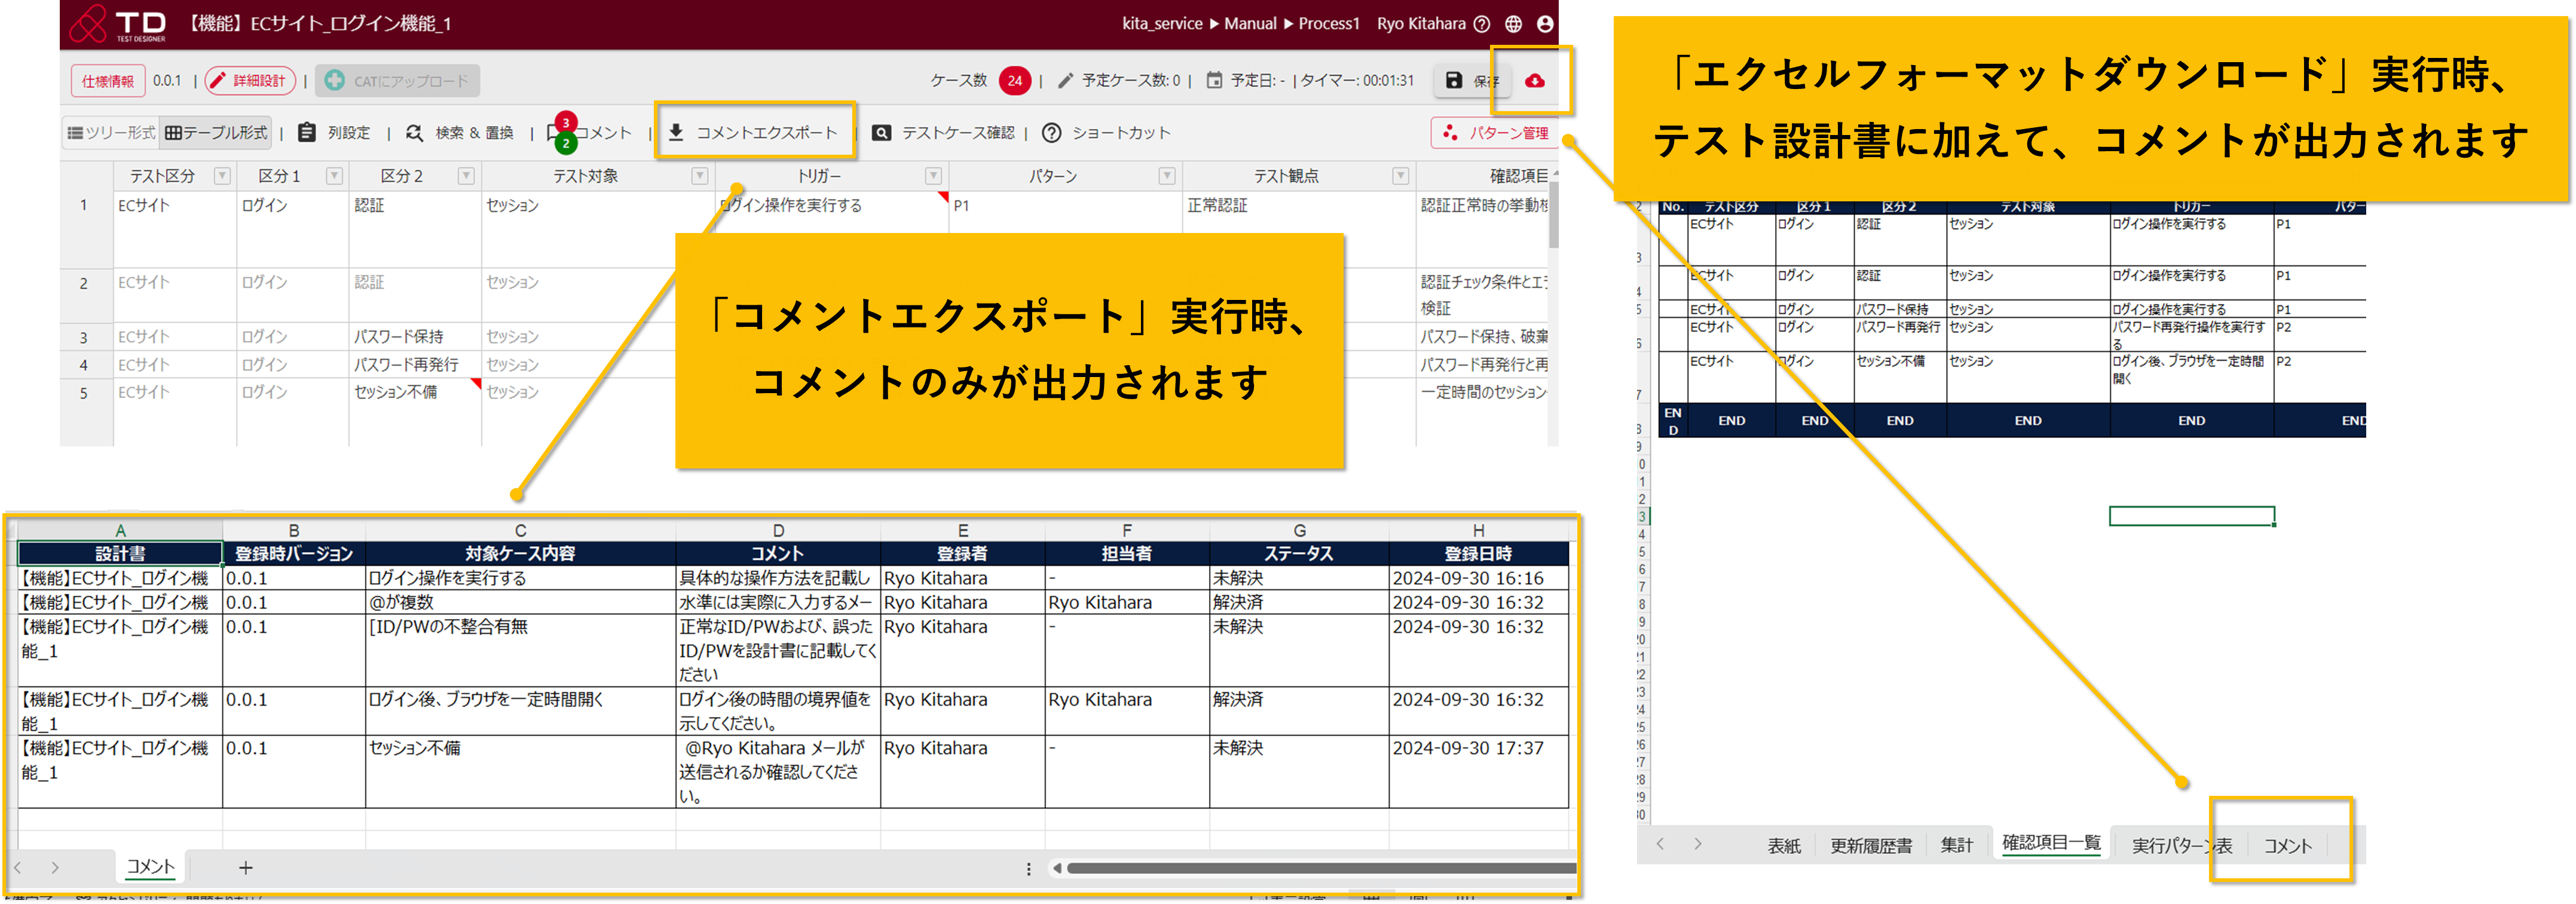2576x904 pixels.
Task: Open filter dropdown for パターン column
Action: click(x=1167, y=176)
